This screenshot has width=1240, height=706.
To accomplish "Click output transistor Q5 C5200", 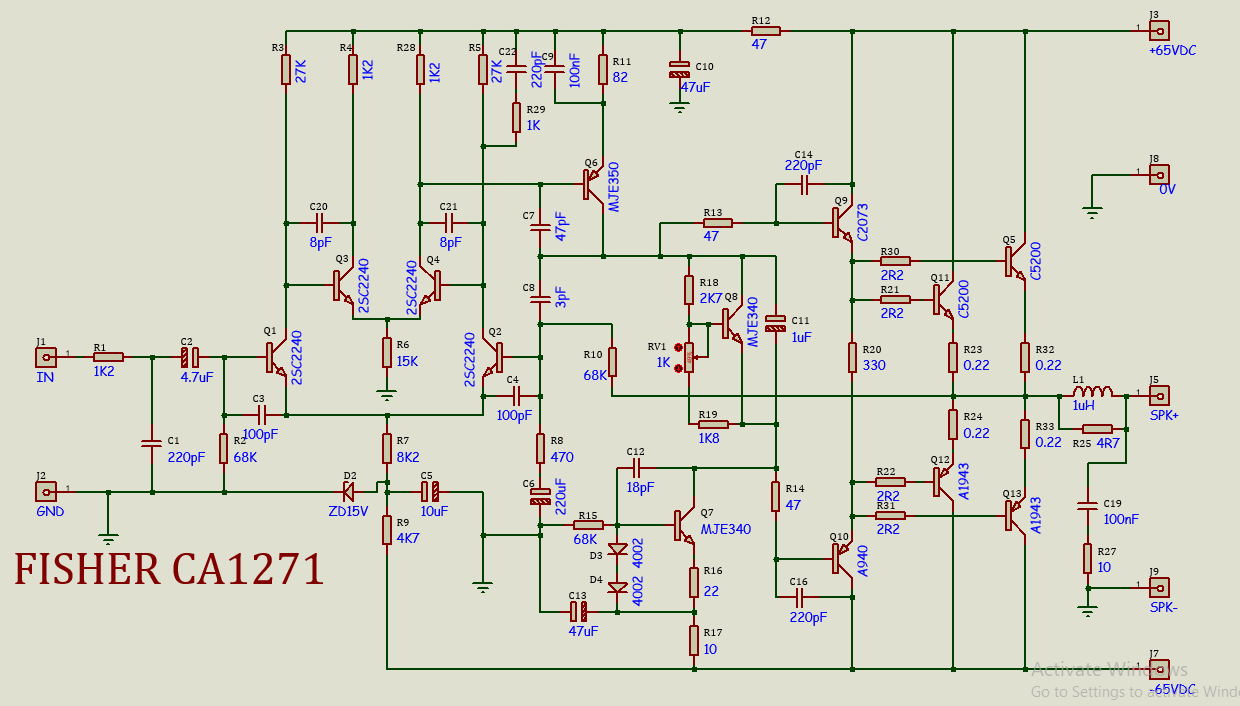I will [x=1015, y=262].
